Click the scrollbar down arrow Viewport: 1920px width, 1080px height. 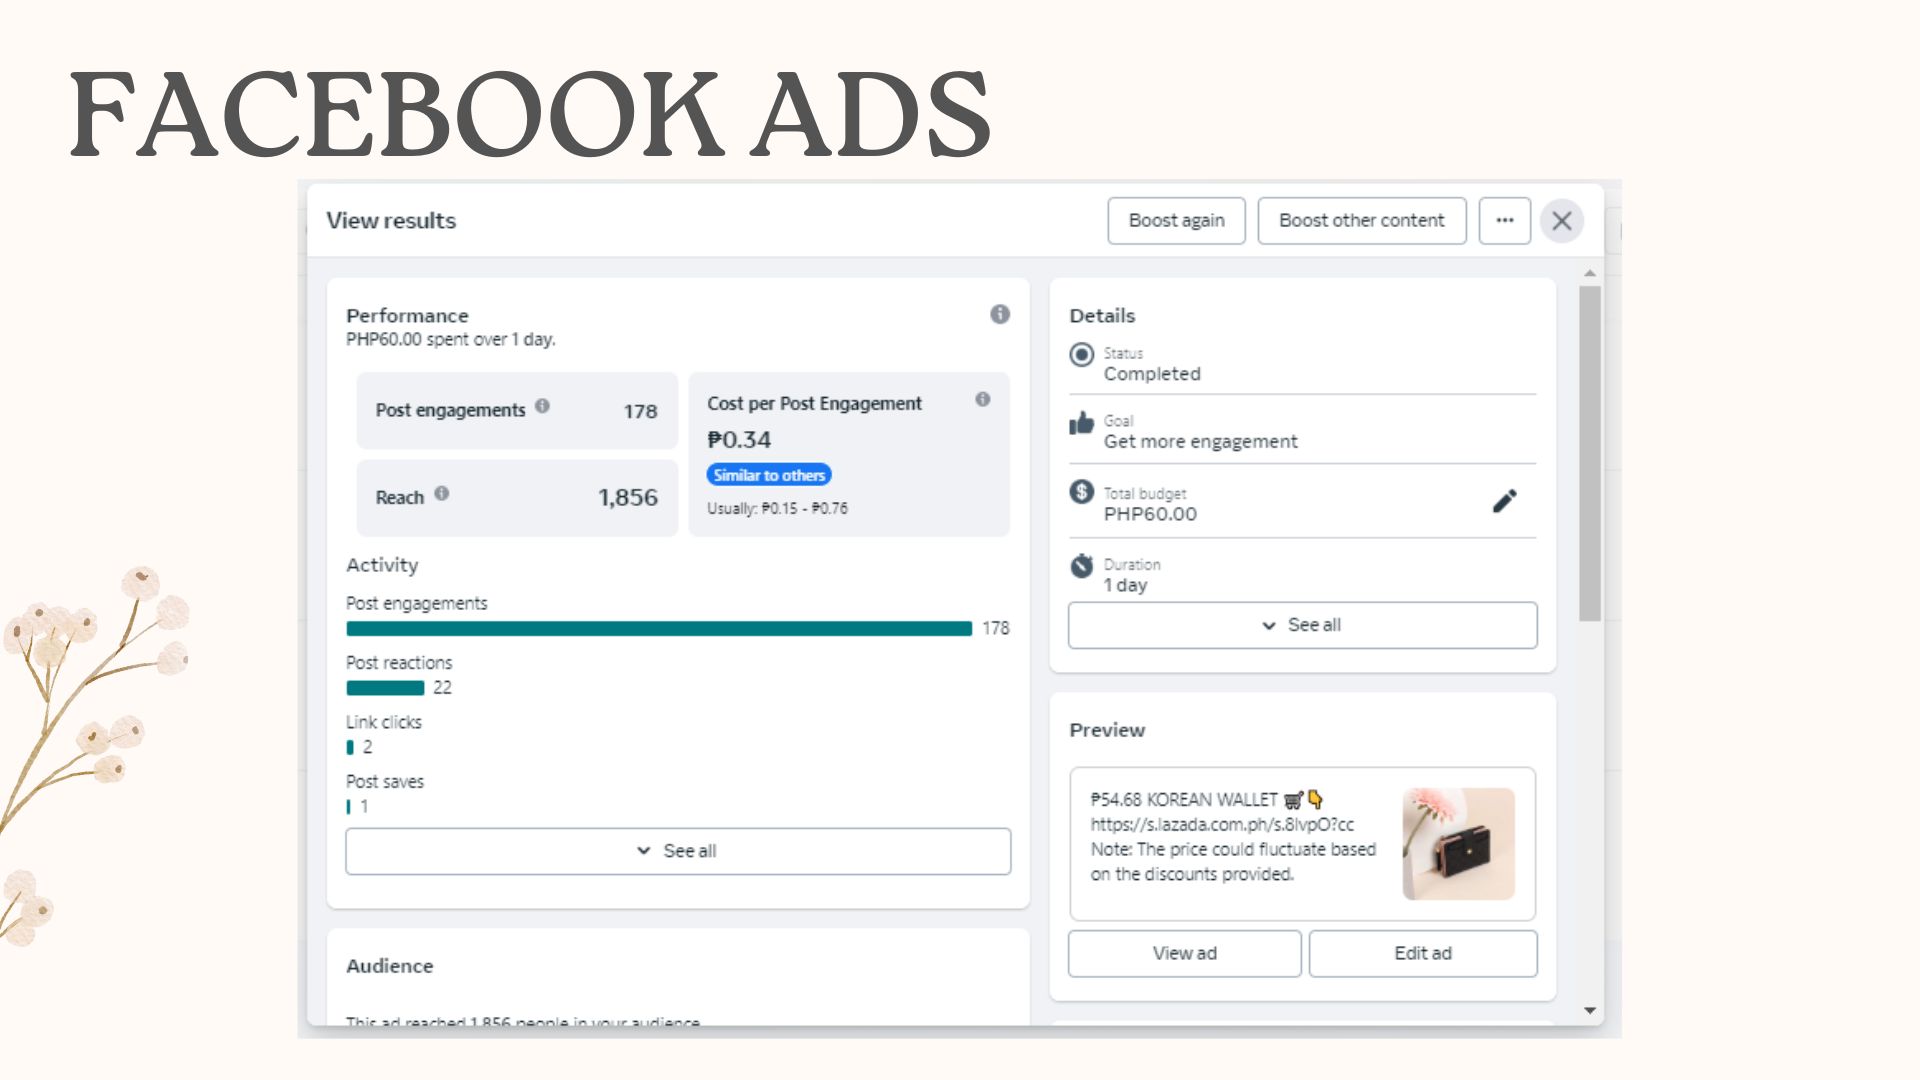click(x=1590, y=1011)
